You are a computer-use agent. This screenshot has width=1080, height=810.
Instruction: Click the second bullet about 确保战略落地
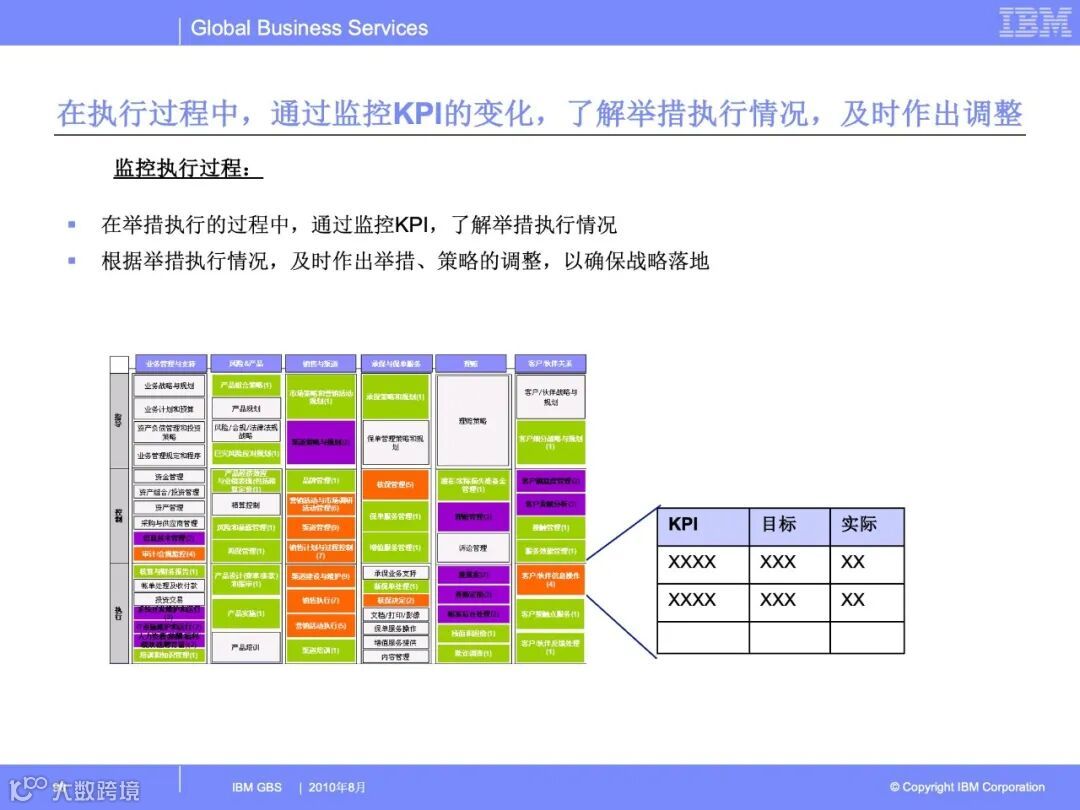(x=405, y=261)
